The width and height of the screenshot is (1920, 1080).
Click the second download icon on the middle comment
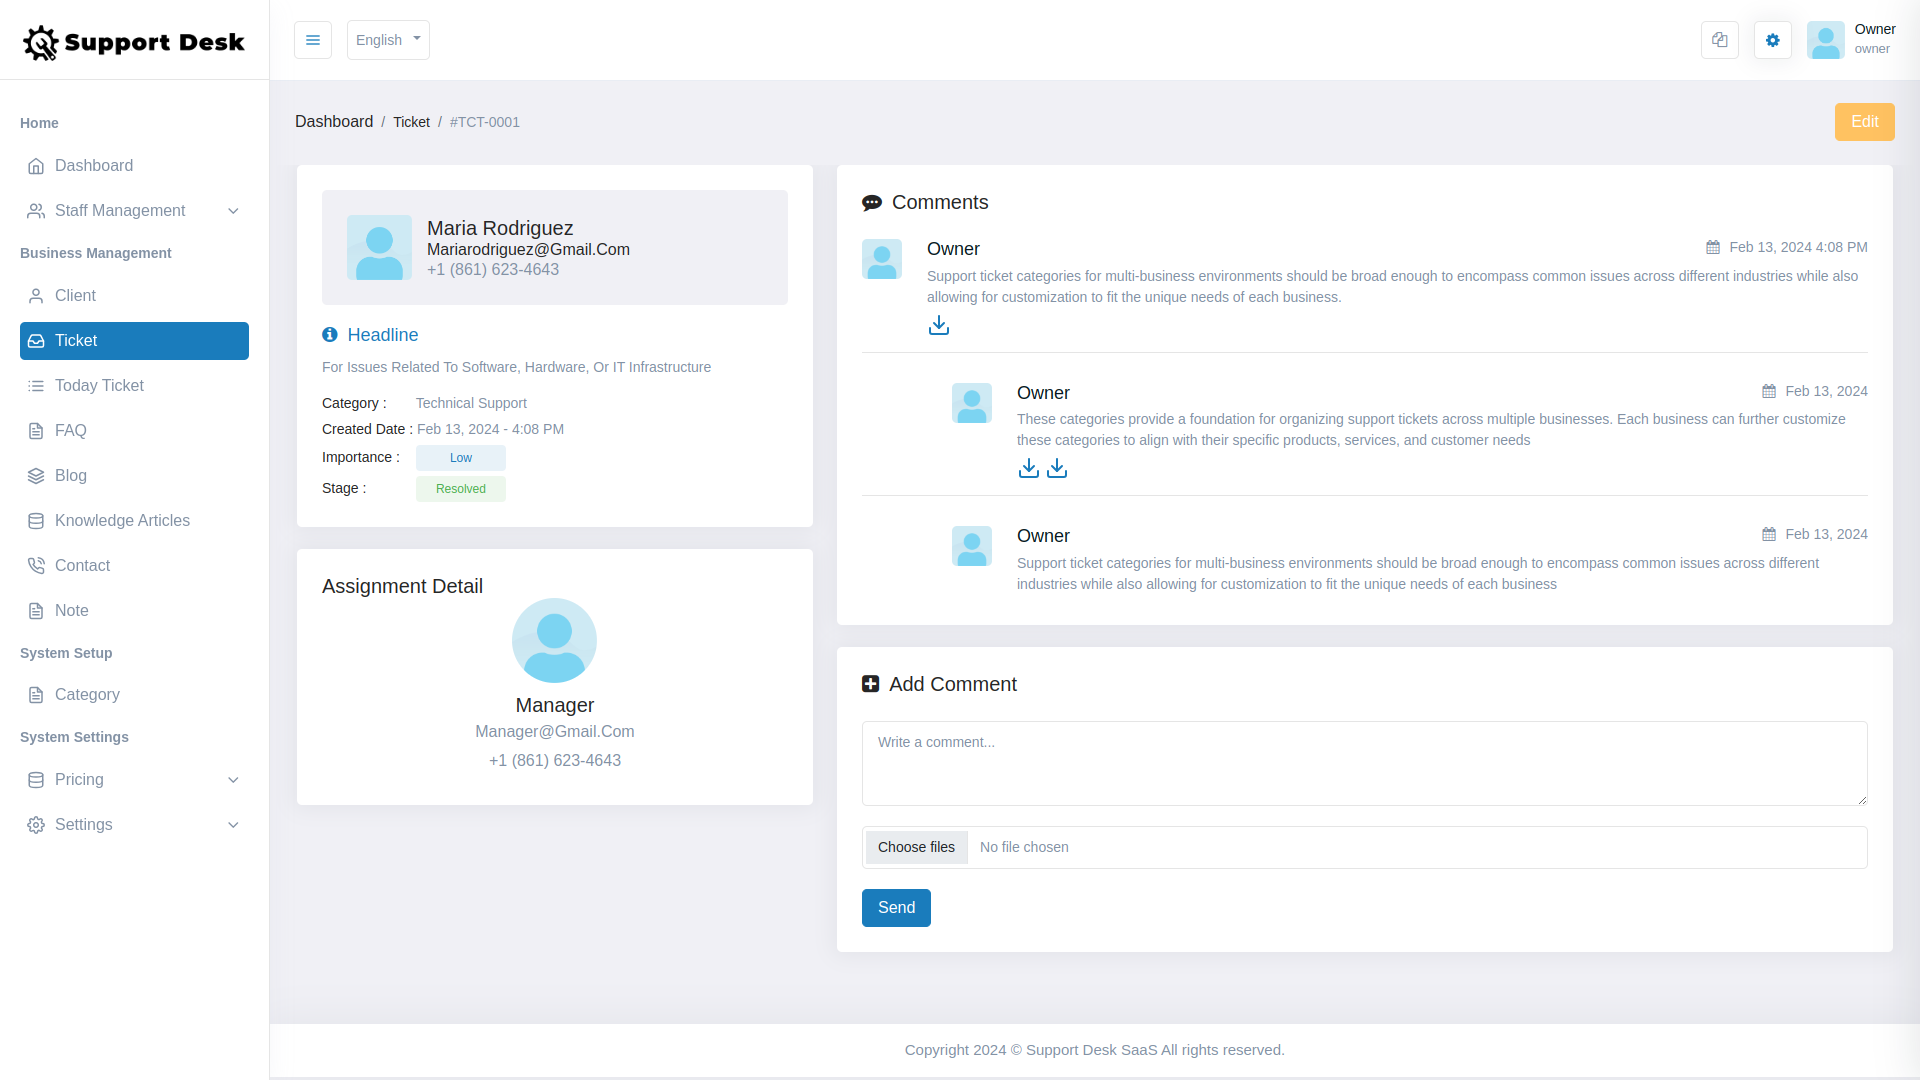[x=1057, y=468]
